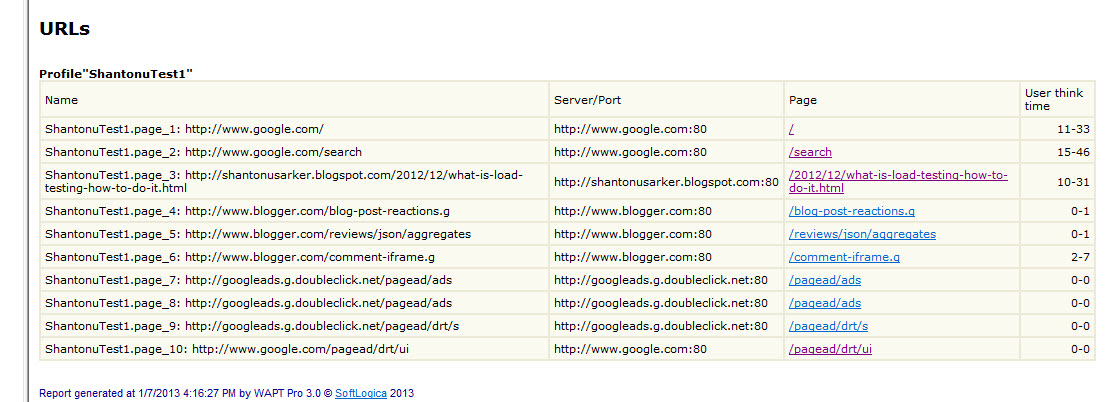
Task: Select the User think time header
Action: click(1049, 99)
